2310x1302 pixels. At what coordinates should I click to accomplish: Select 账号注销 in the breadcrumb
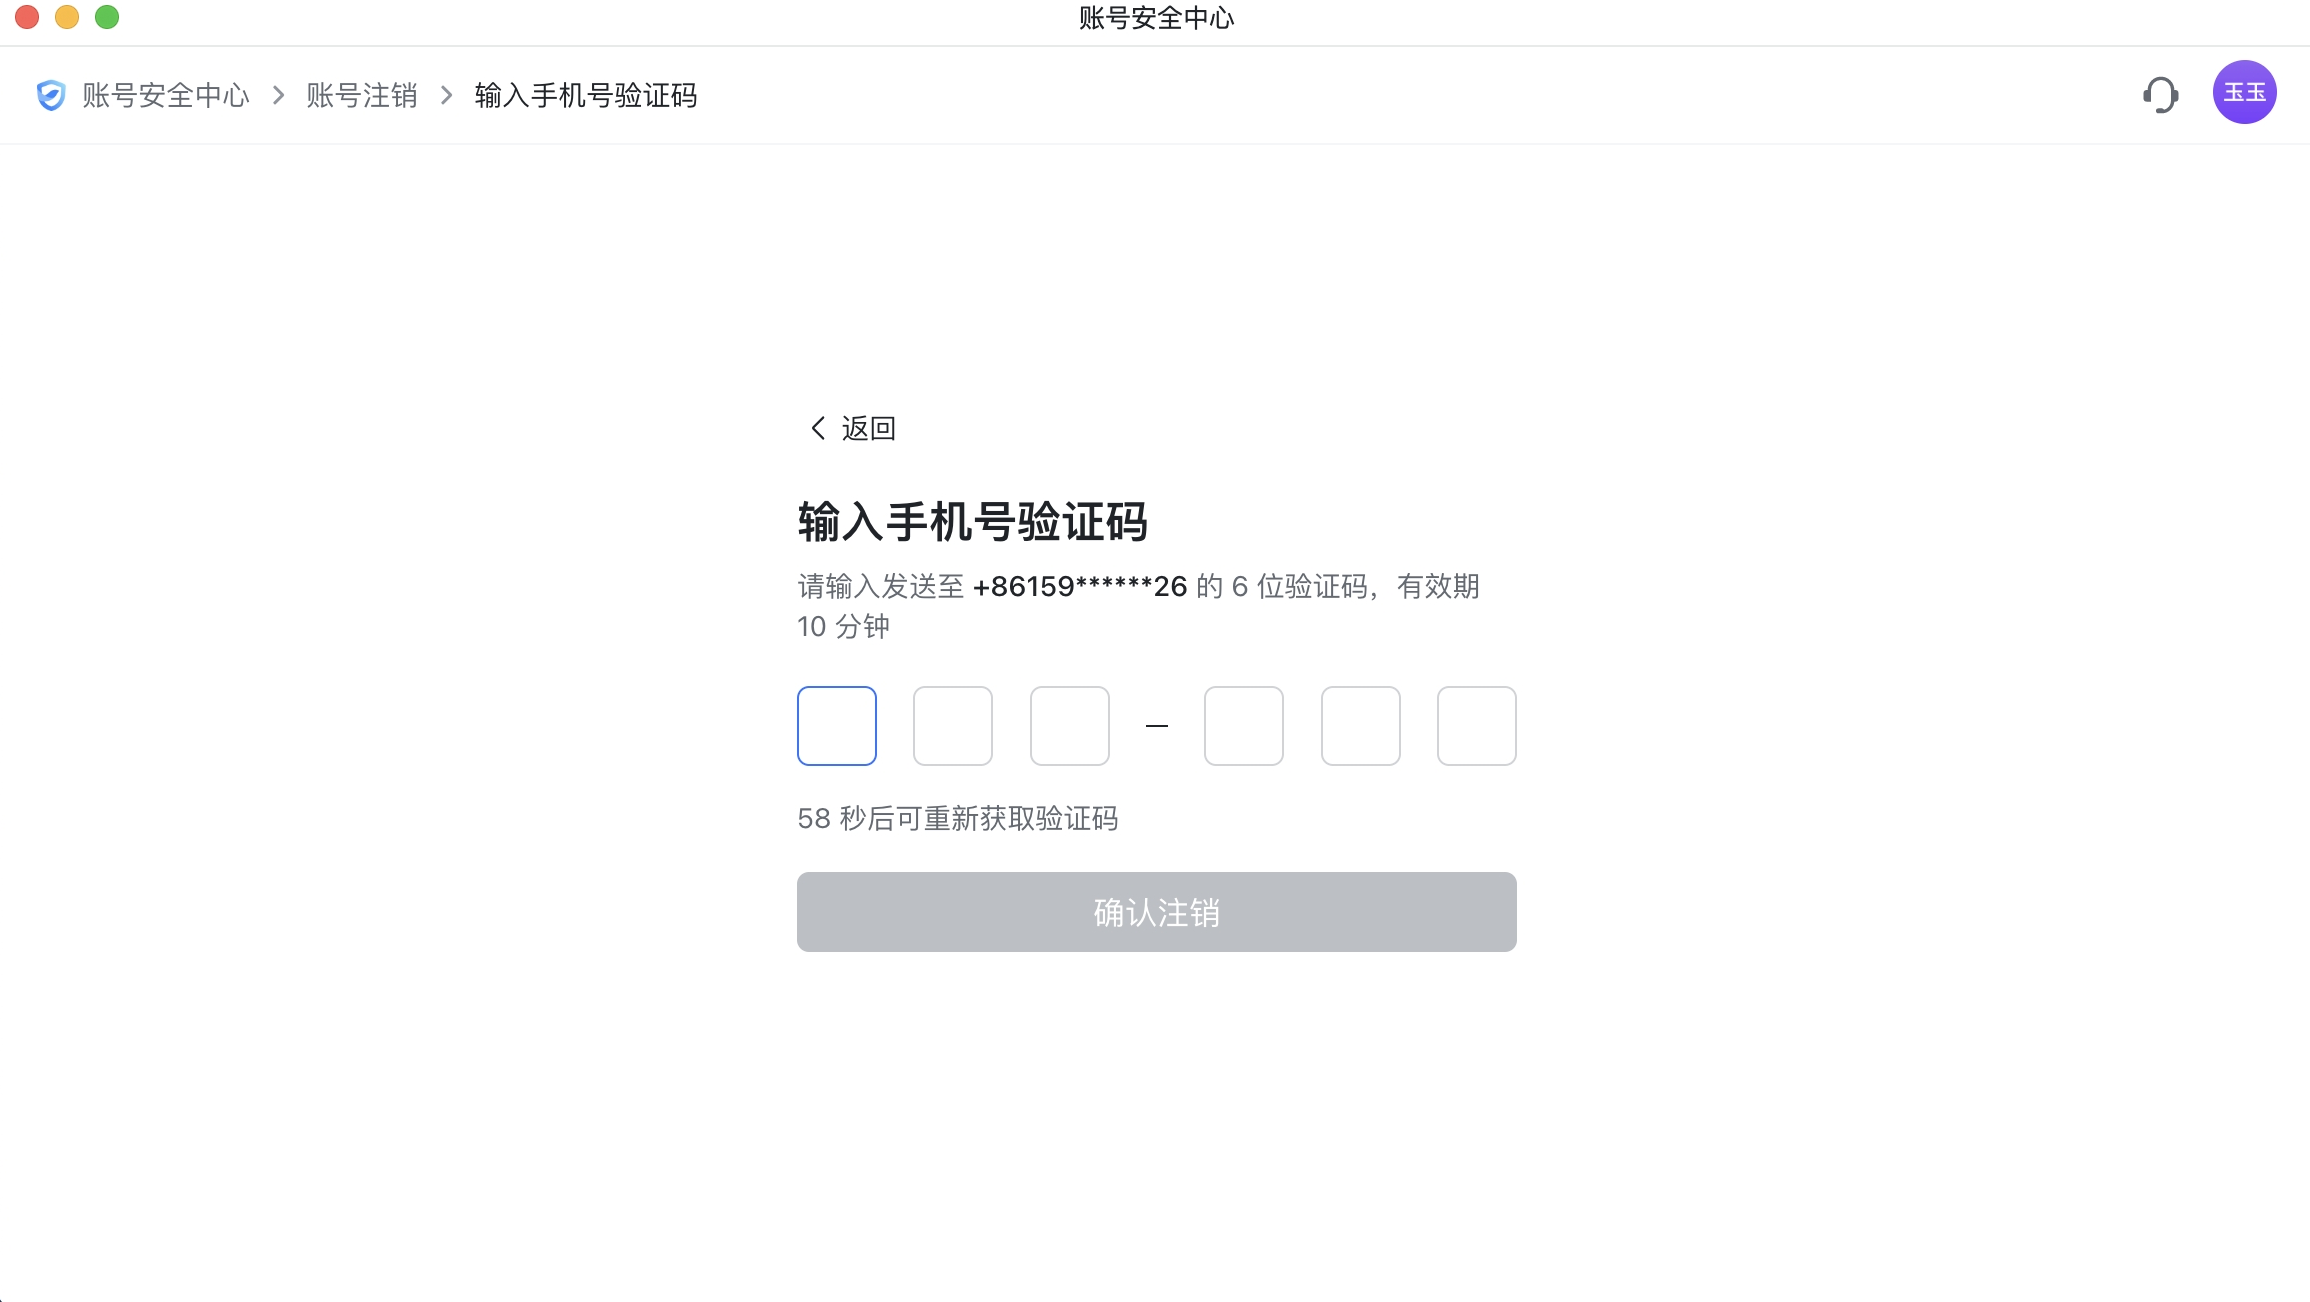click(362, 95)
